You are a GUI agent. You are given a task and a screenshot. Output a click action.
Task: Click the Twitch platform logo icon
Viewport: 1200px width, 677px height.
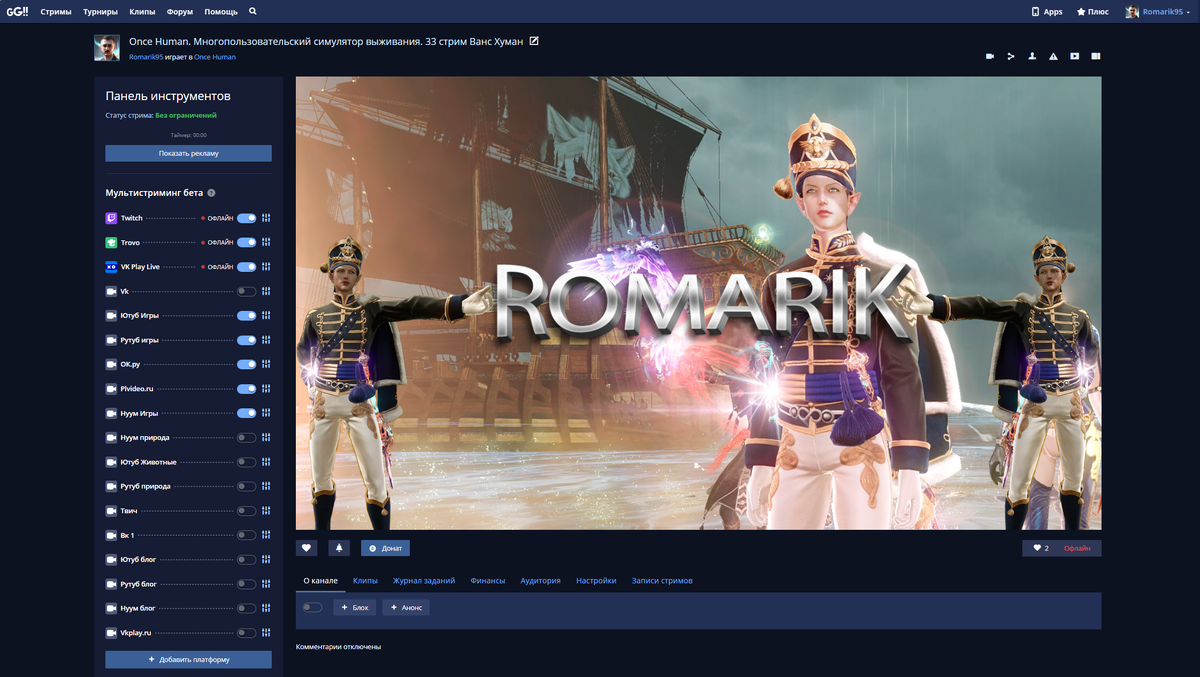(111, 218)
